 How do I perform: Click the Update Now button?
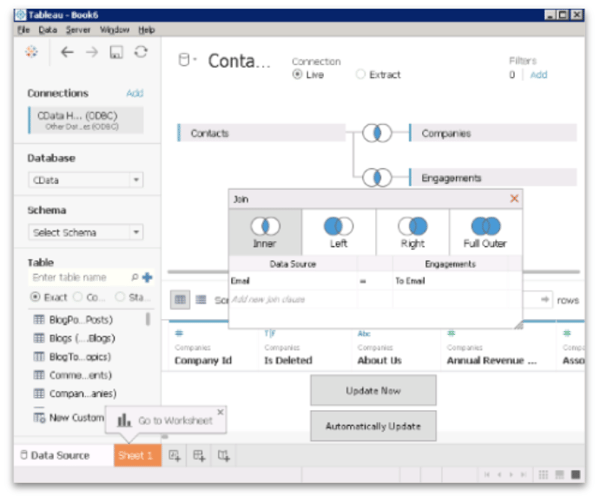[x=373, y=390]
